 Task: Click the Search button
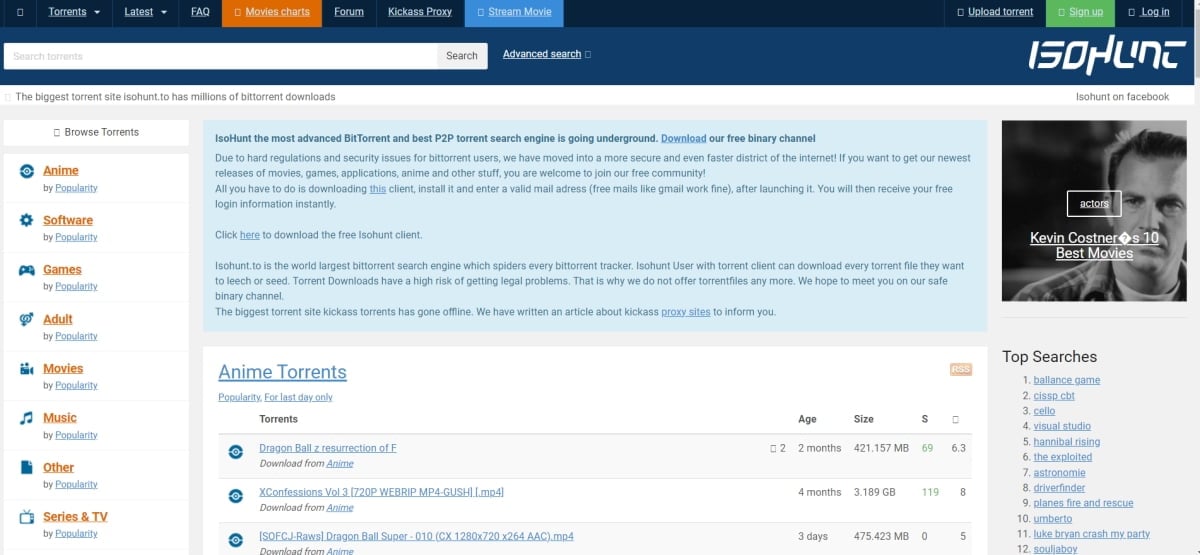pyautogui.click(x=462, y=56)
